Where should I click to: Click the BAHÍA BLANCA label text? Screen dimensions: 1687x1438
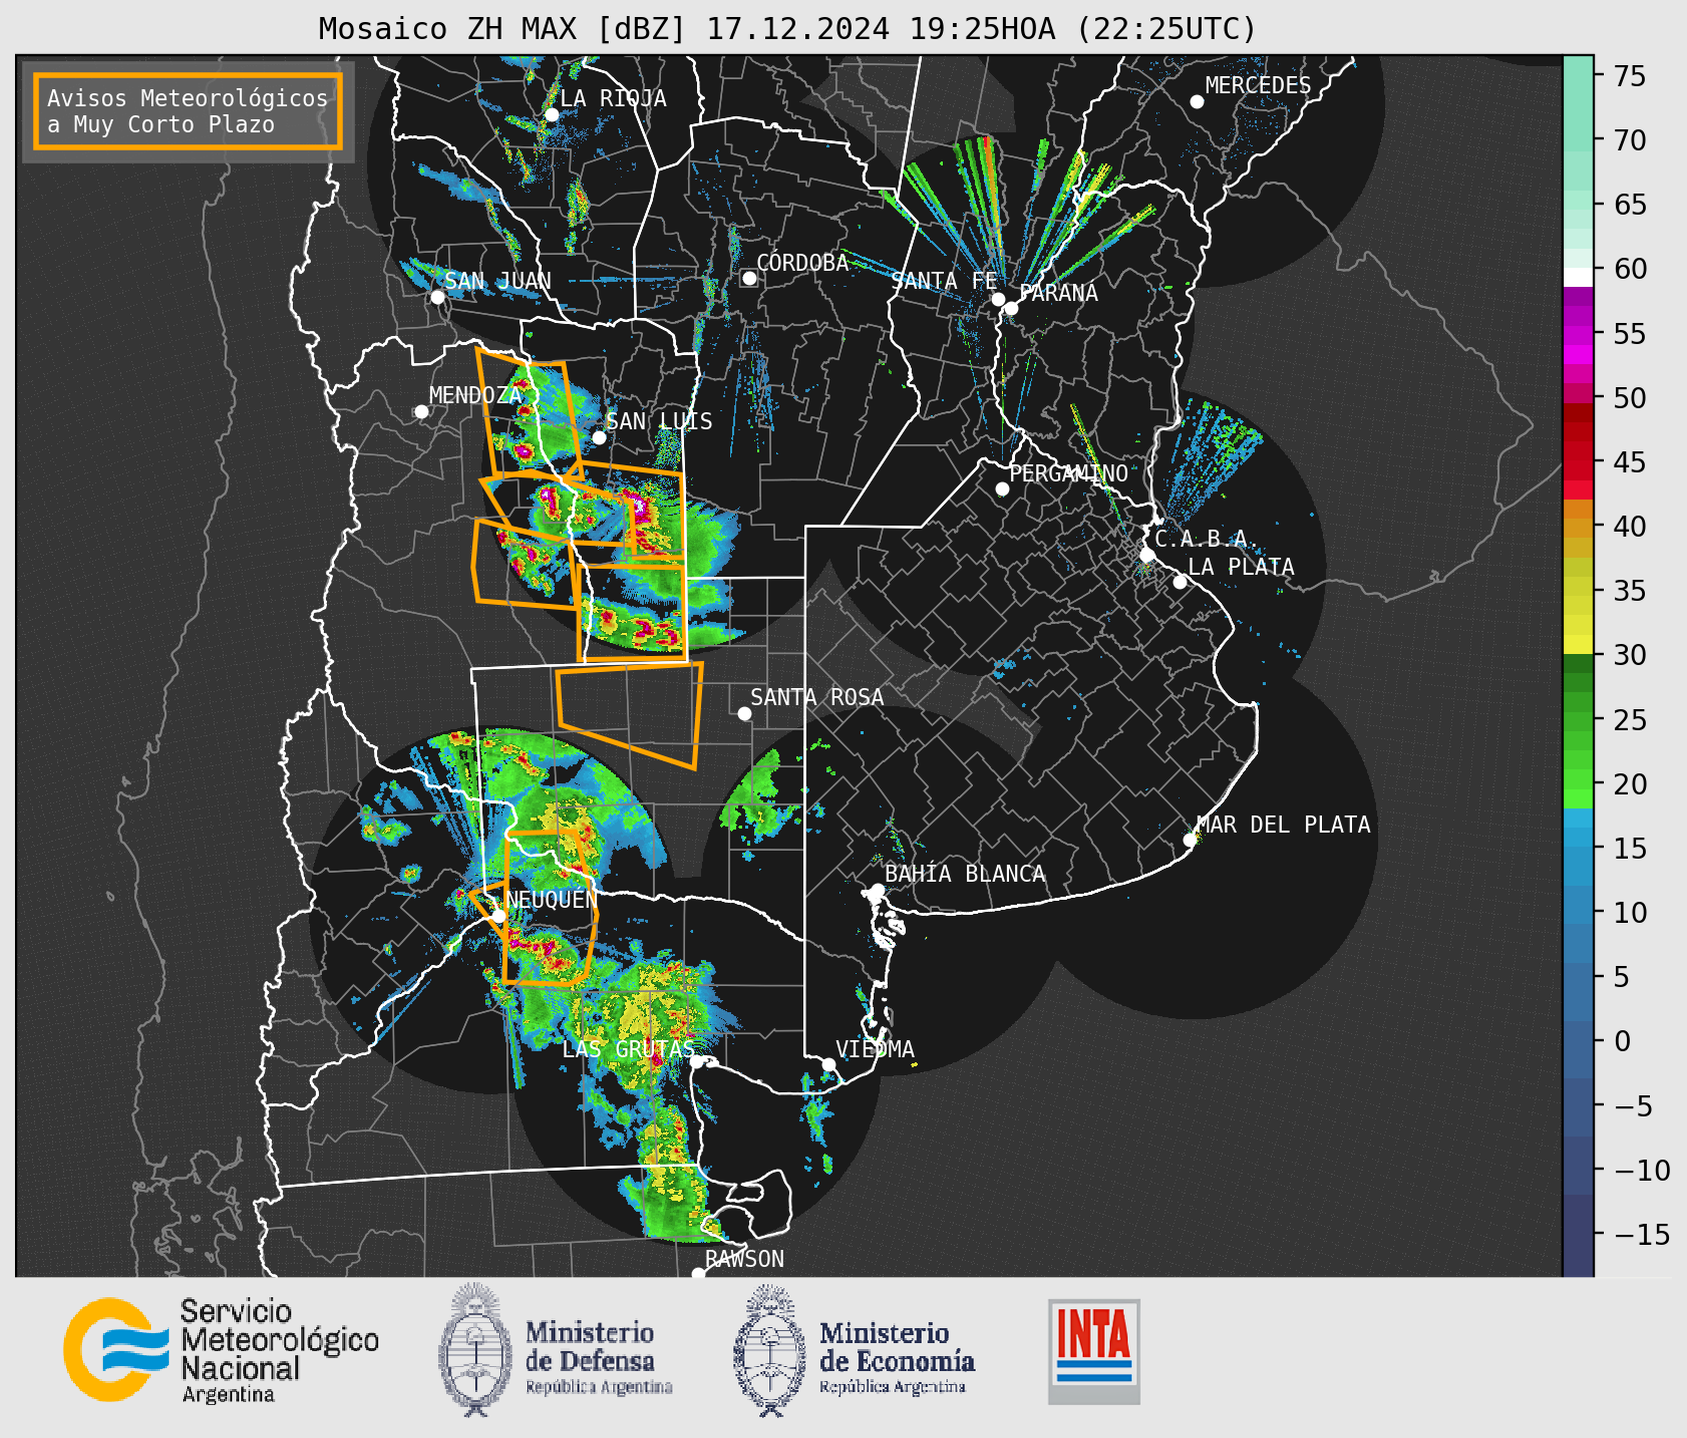965,873
